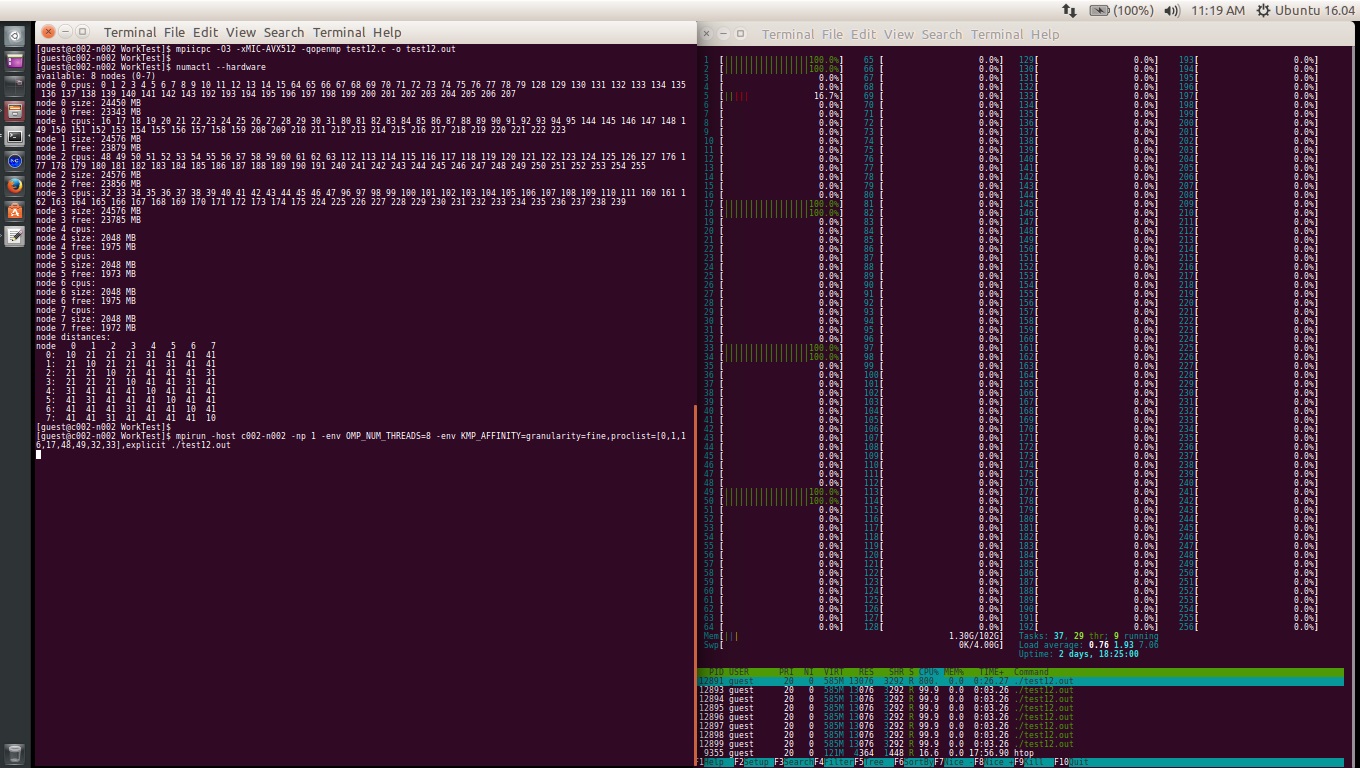Open Help menu in htop terminal window
Viewport: 1360px width, 768px height.
1045,34
